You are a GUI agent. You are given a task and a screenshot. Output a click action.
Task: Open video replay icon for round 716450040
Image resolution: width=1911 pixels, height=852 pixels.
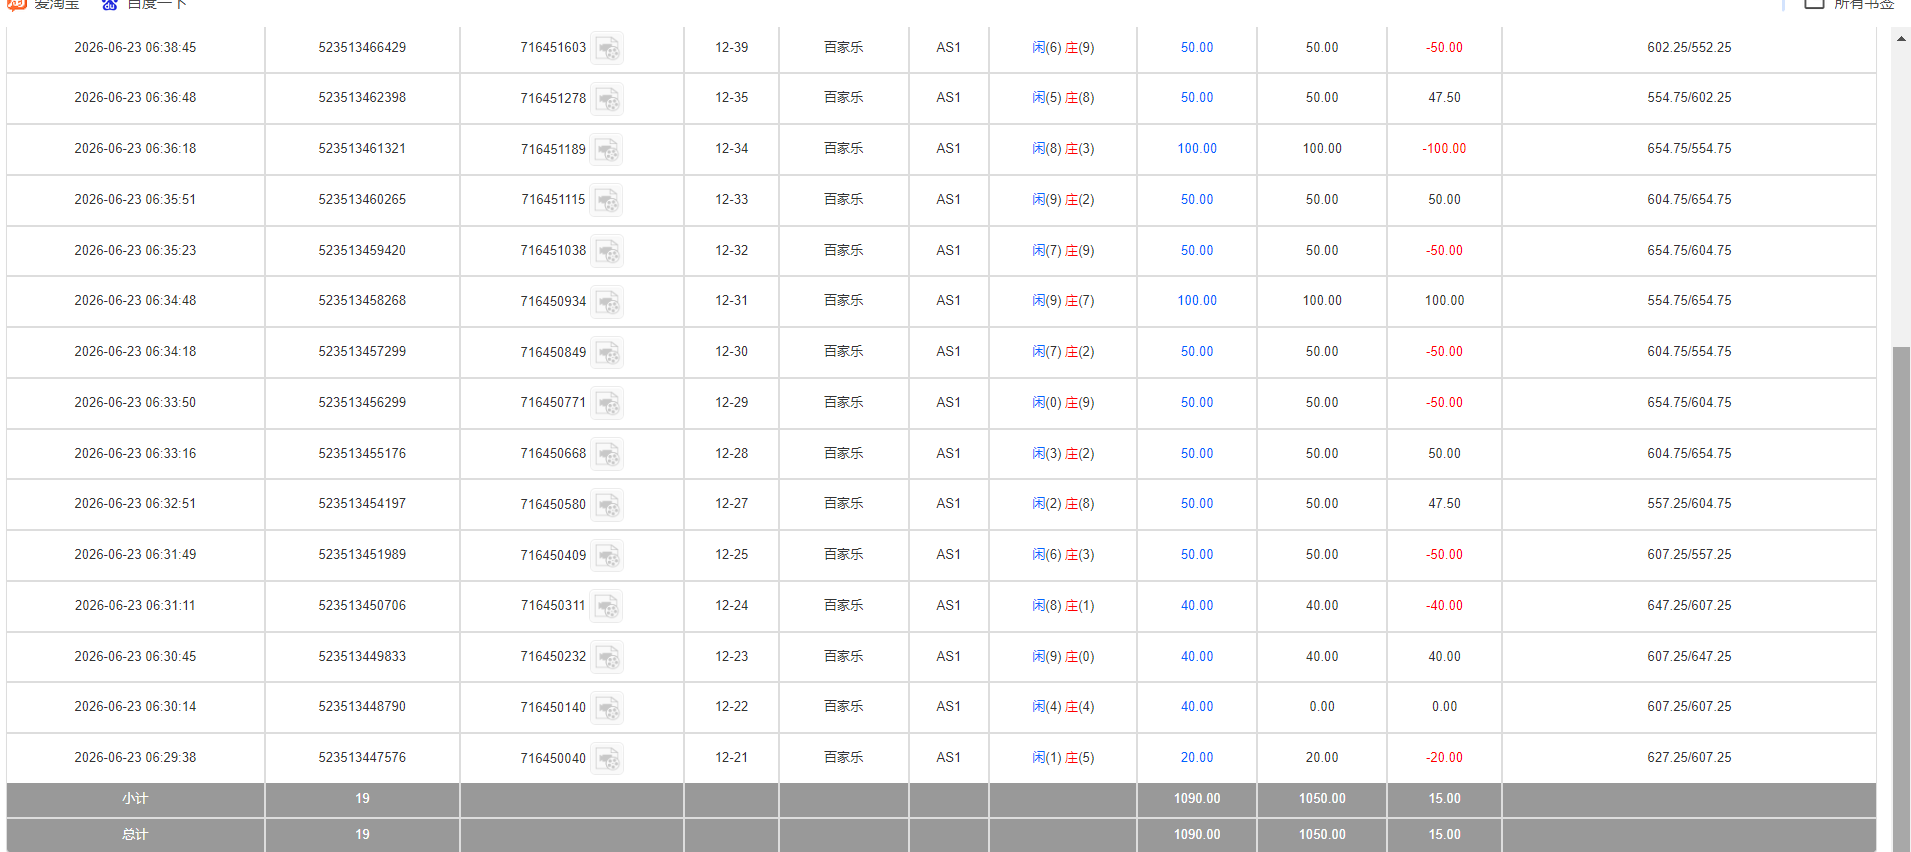pos(607,758)
